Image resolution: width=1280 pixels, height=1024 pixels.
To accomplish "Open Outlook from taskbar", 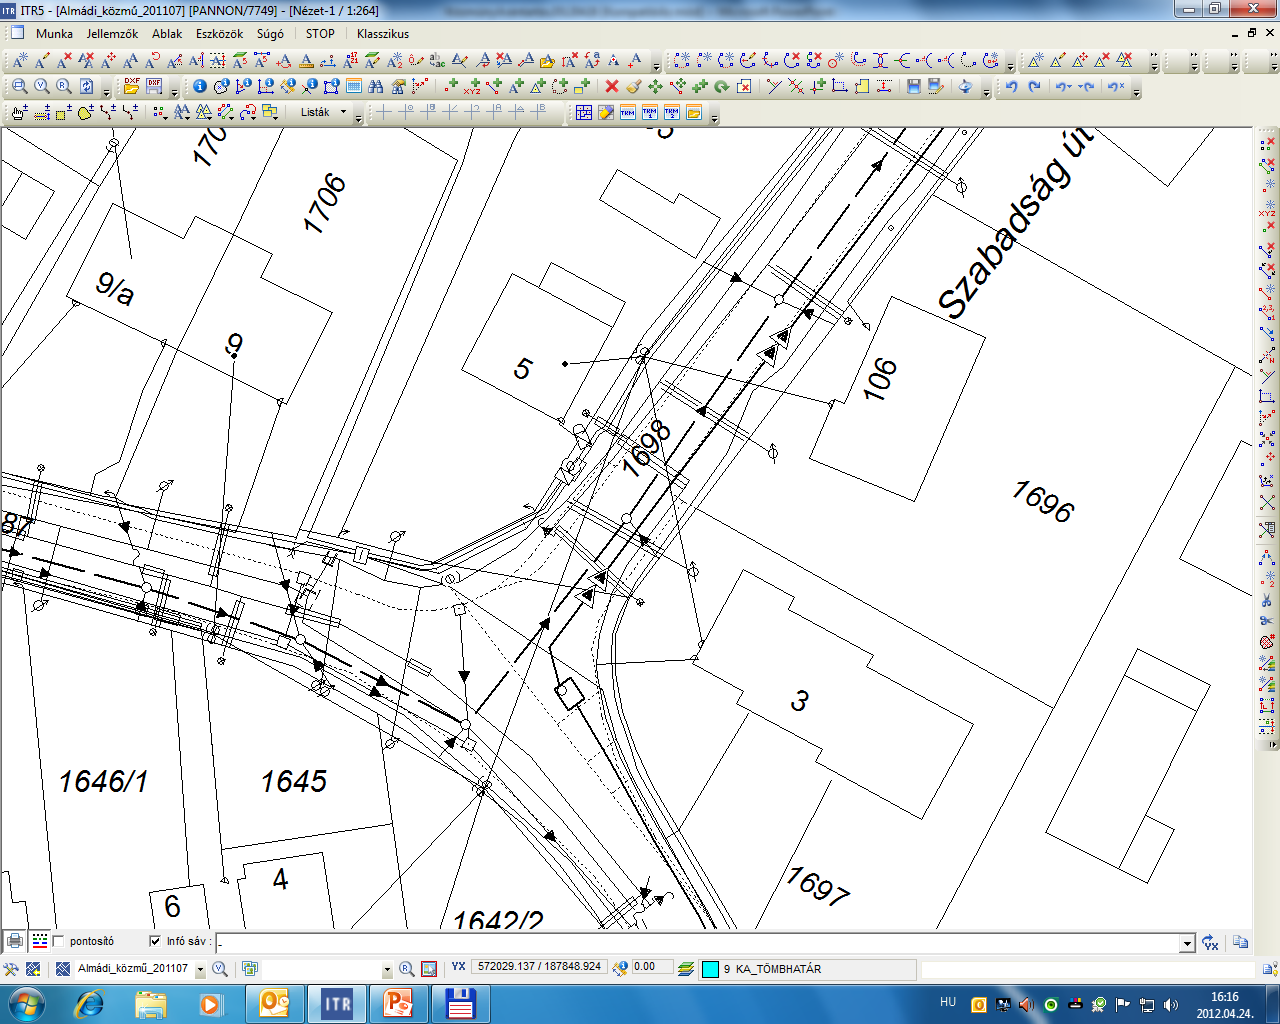I will [274, 1004].
